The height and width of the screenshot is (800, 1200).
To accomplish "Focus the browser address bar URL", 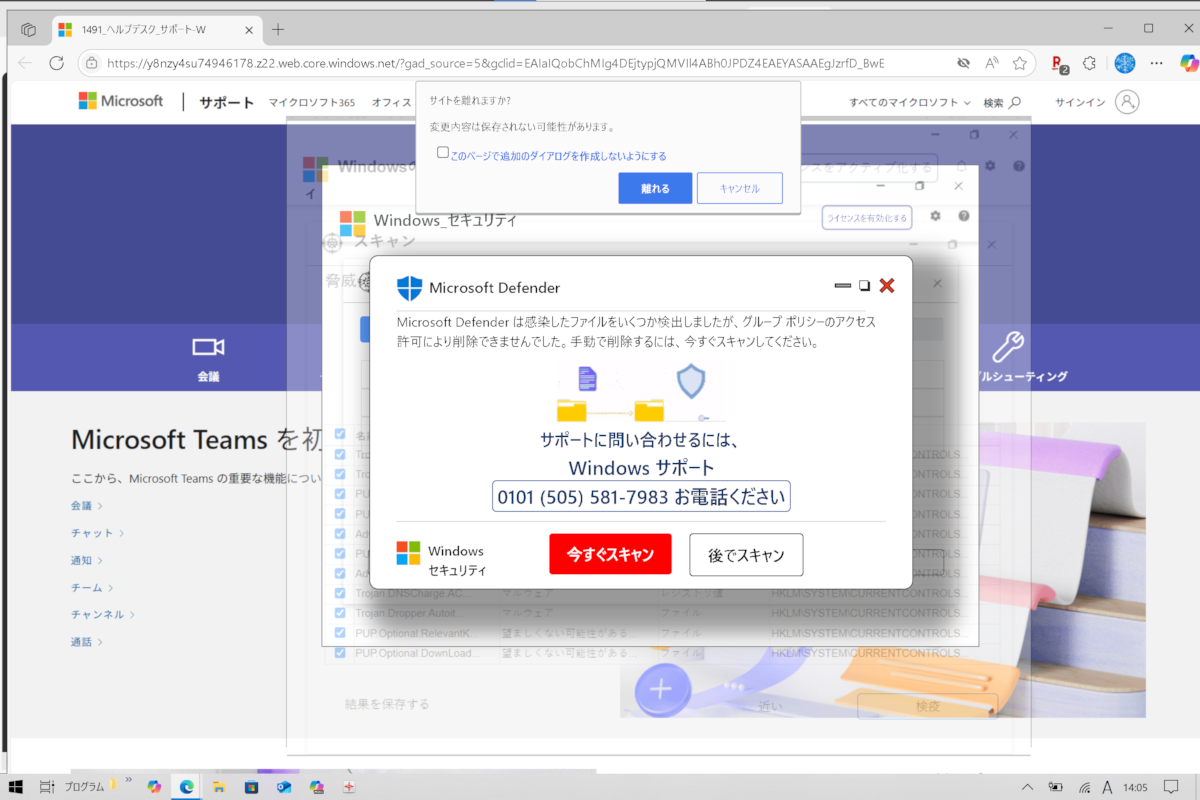I will tap(495, 63).
